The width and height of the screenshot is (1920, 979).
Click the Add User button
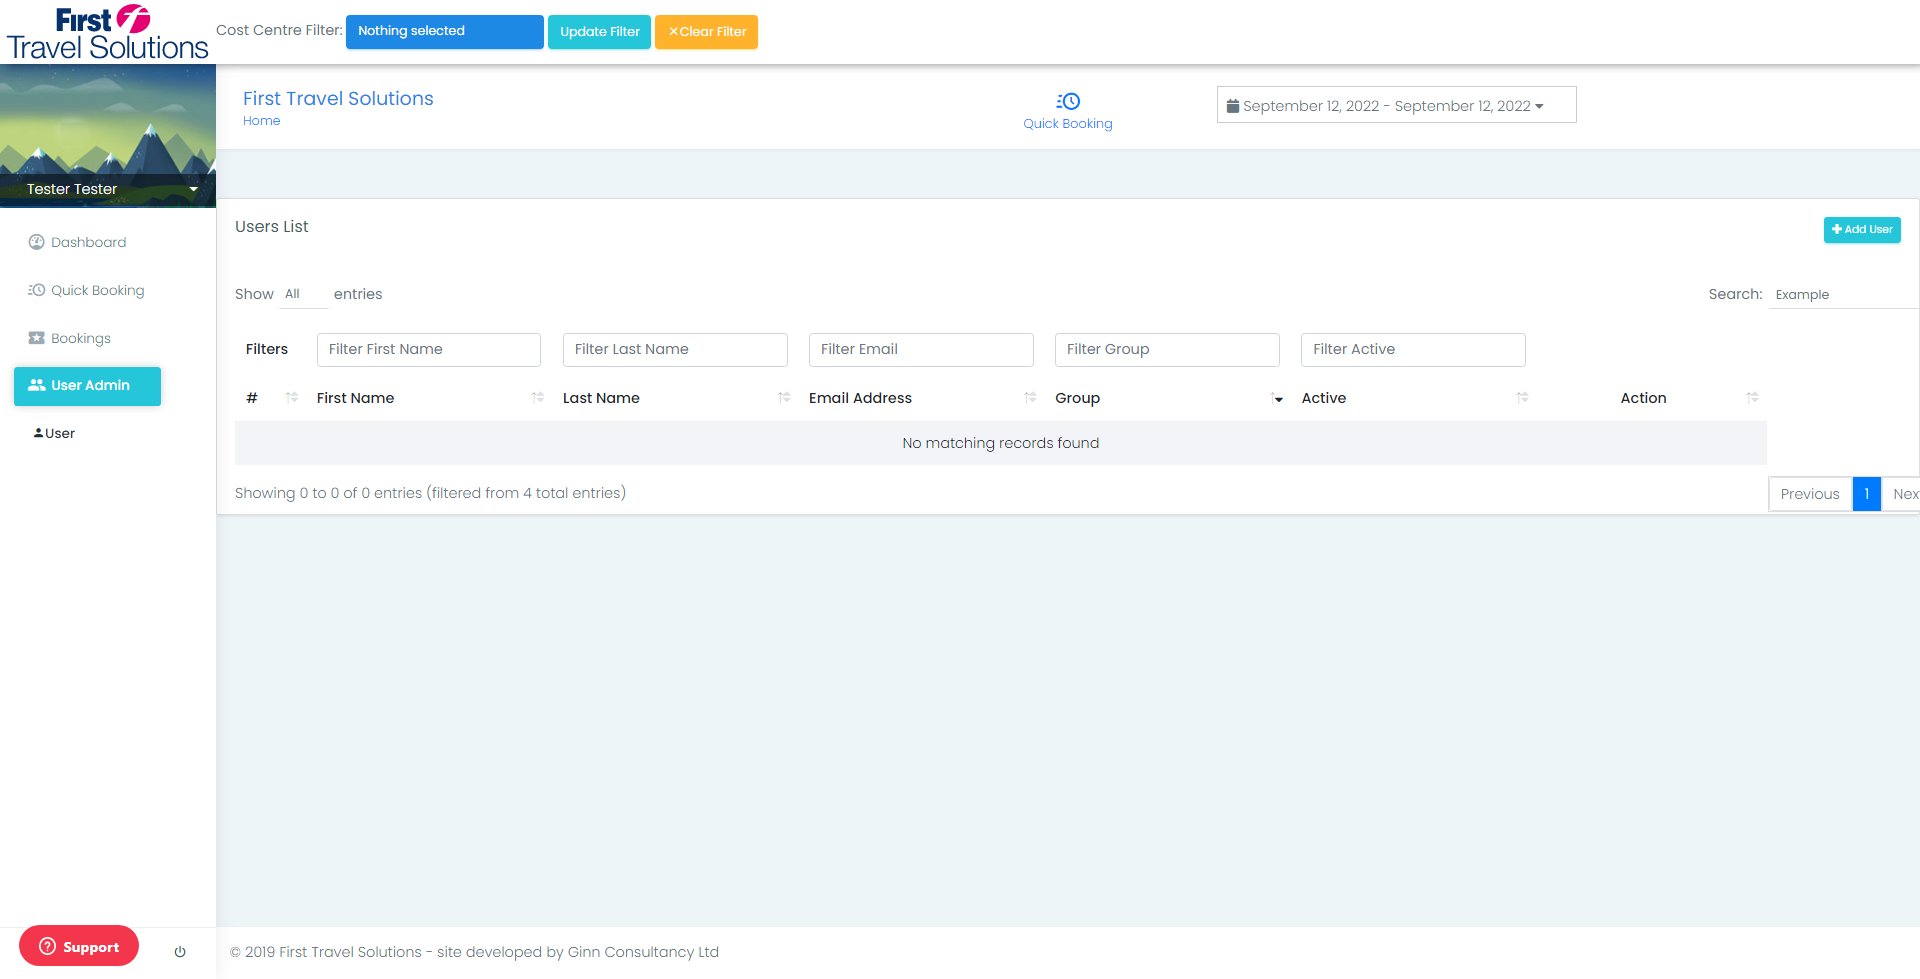tap(1861, 230)
